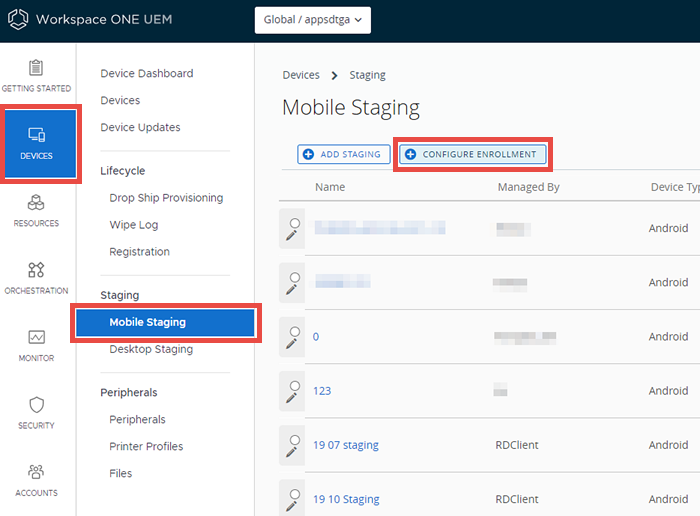Switch to Desktop Staging
Viewport: 700px width, 516px height.
151,349
